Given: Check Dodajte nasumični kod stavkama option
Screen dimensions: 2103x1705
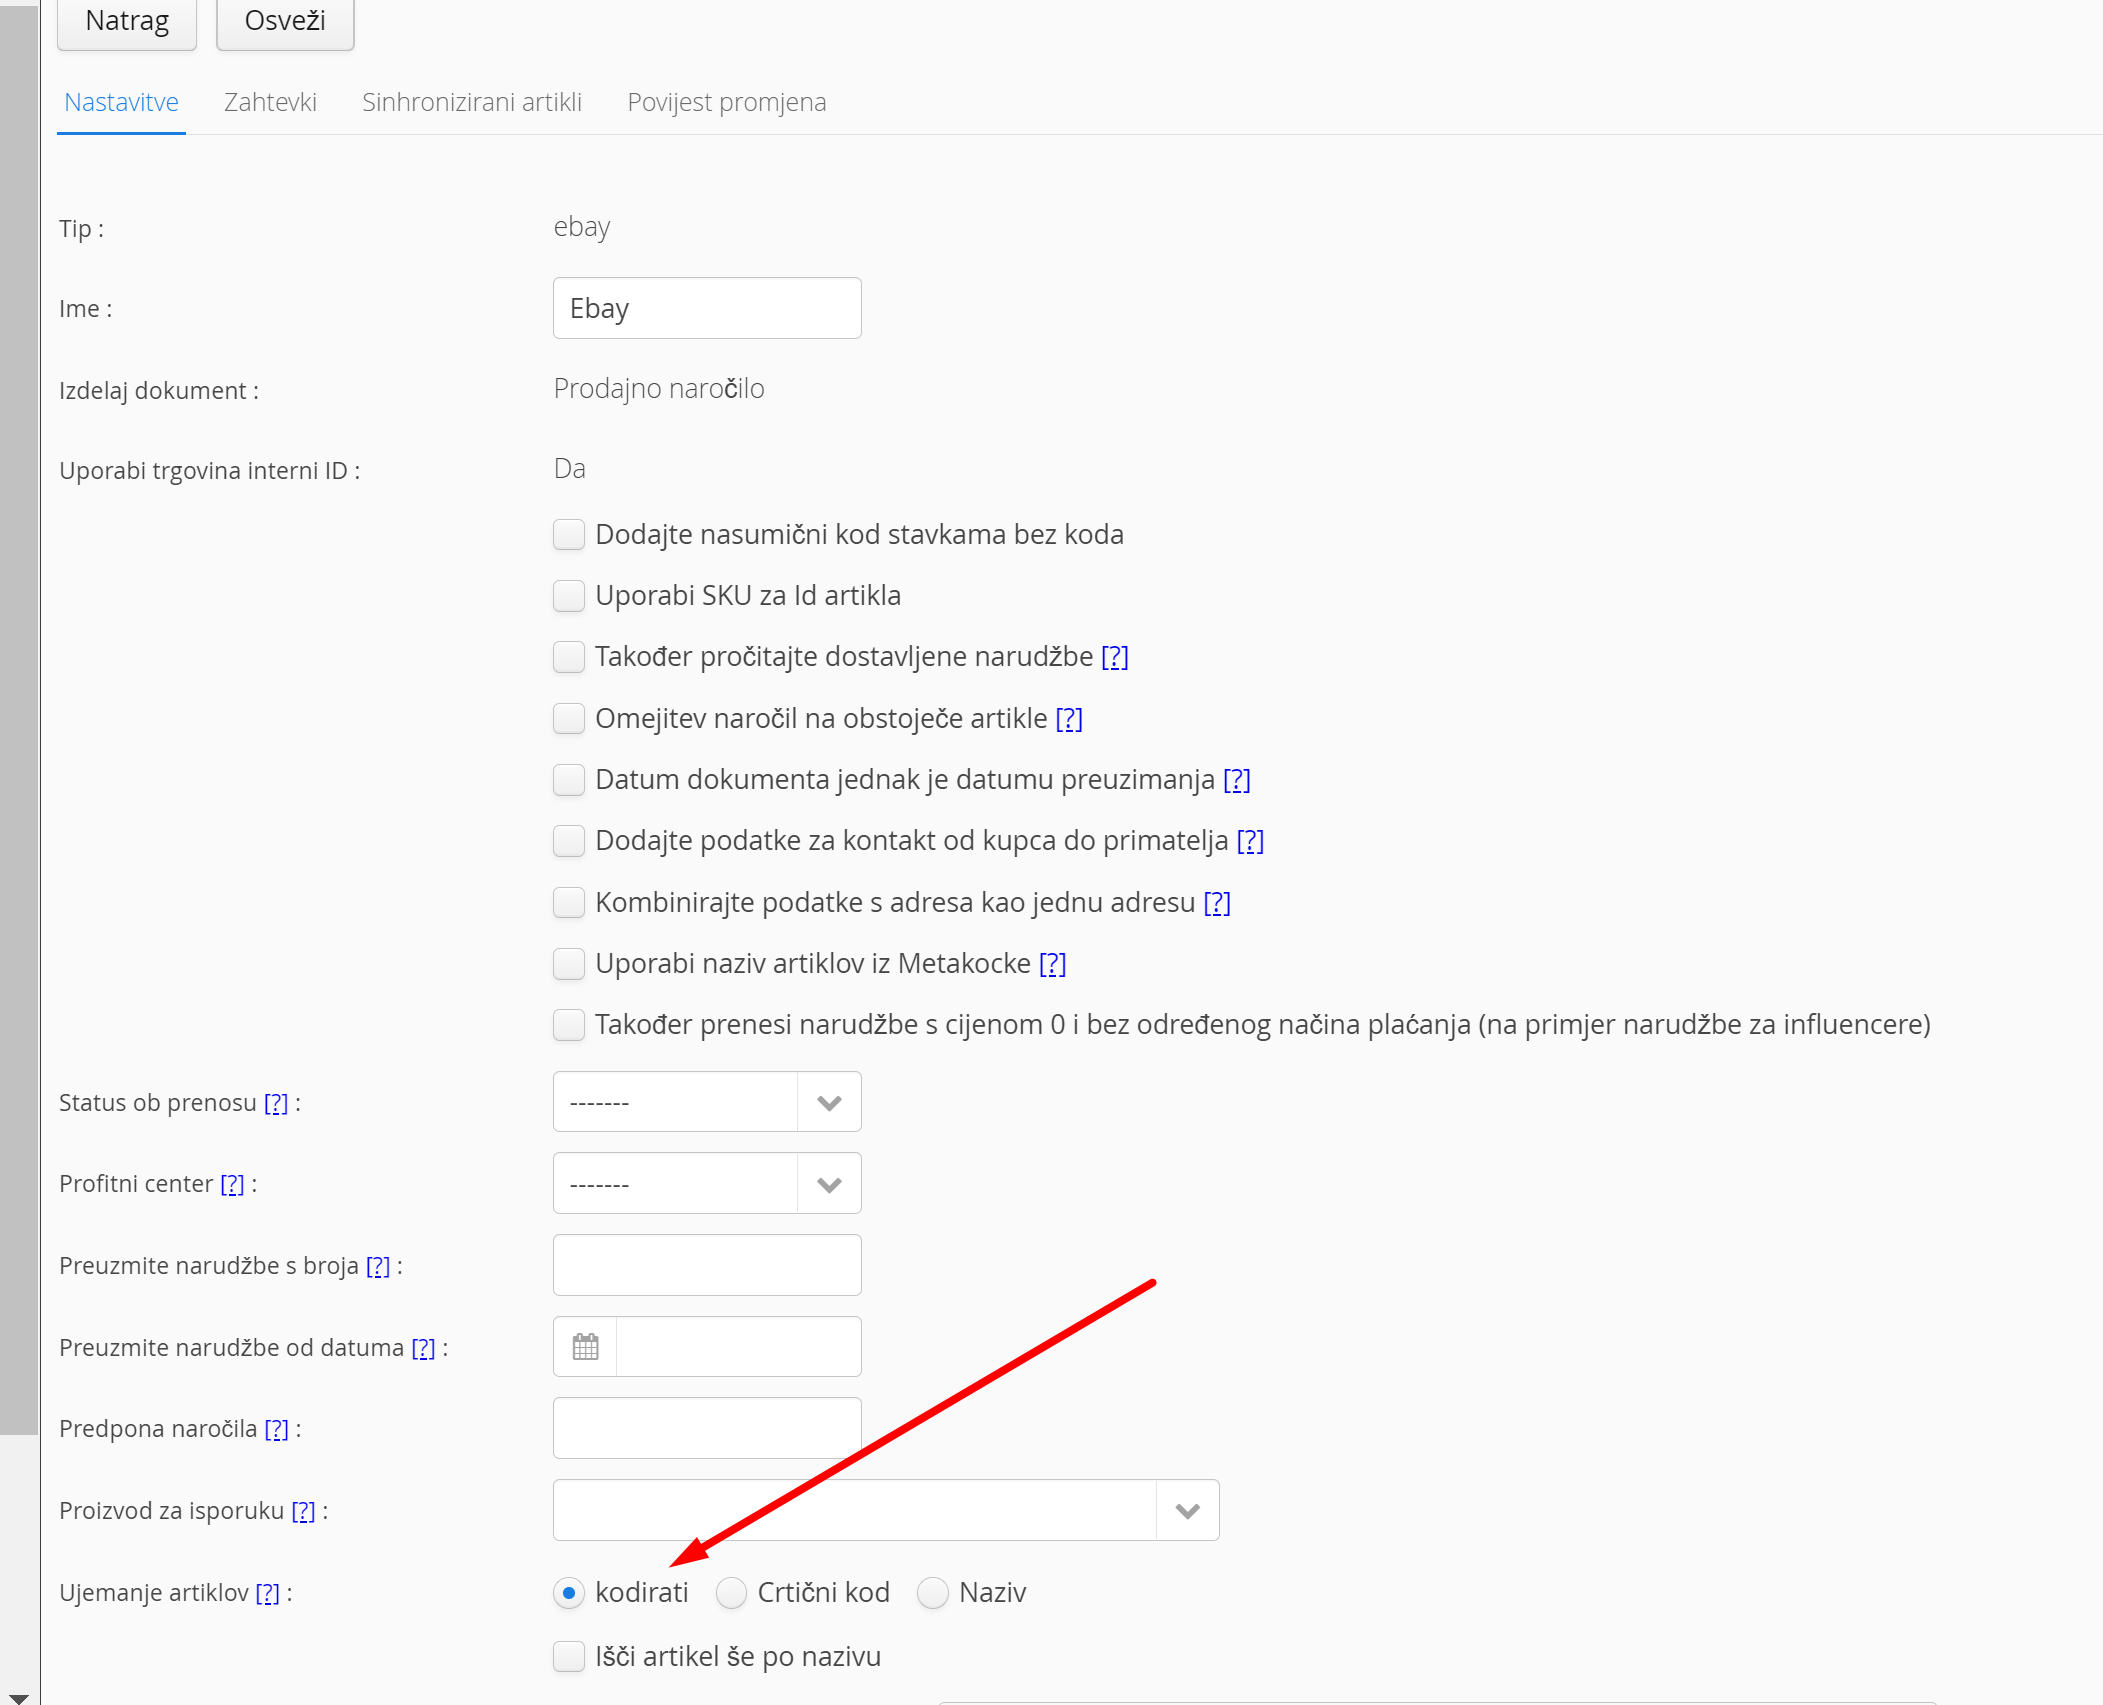Looking at the screenshot, I should [x=569, y=535].
